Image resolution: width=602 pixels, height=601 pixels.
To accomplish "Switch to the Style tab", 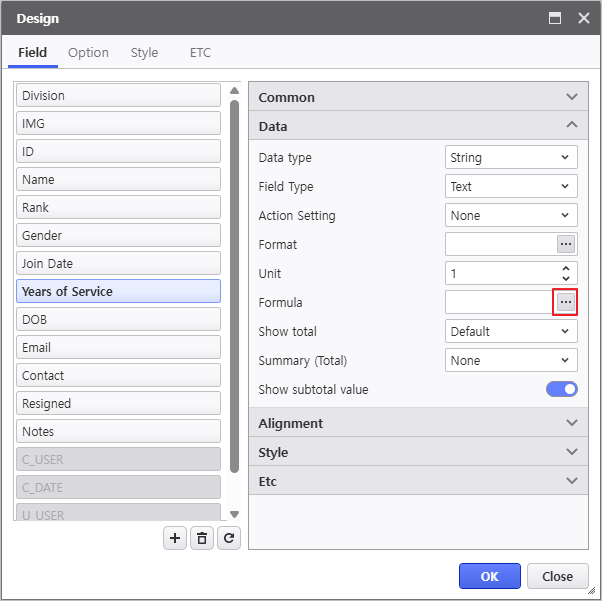I will [x=144, y=52].
